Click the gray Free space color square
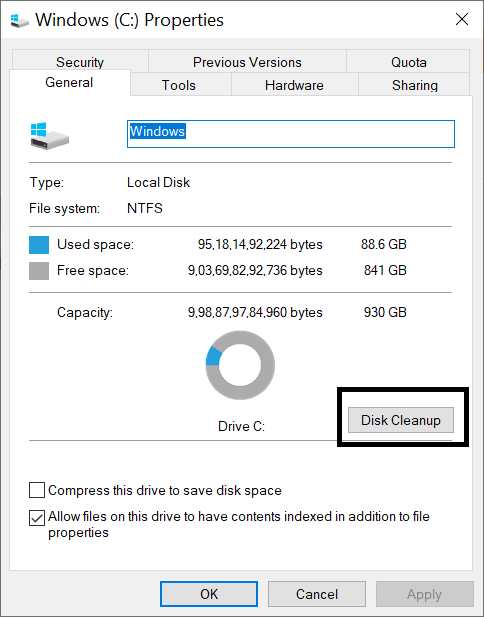Viewport: 484px width, 617px height. pos(39,271)
